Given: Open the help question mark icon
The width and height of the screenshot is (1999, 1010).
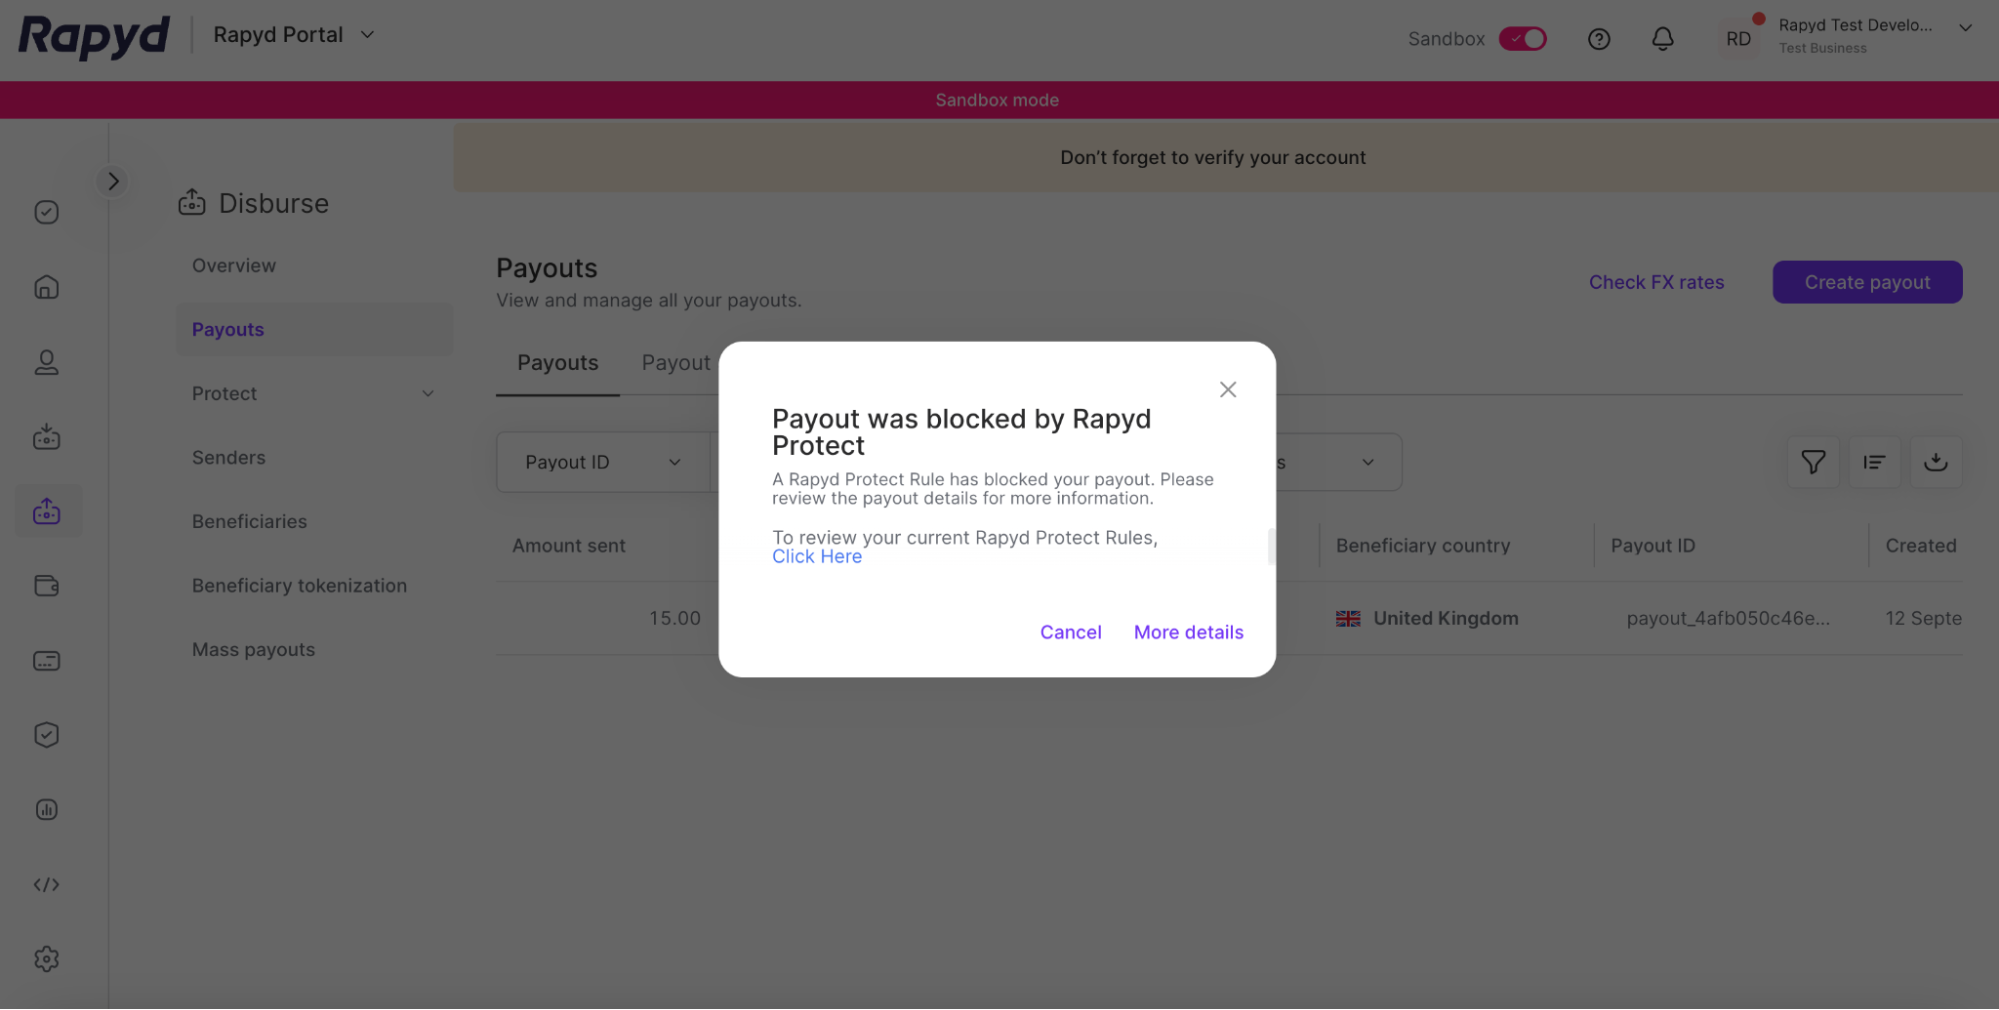Looking at the screenshot, I should click(1598, 38).
